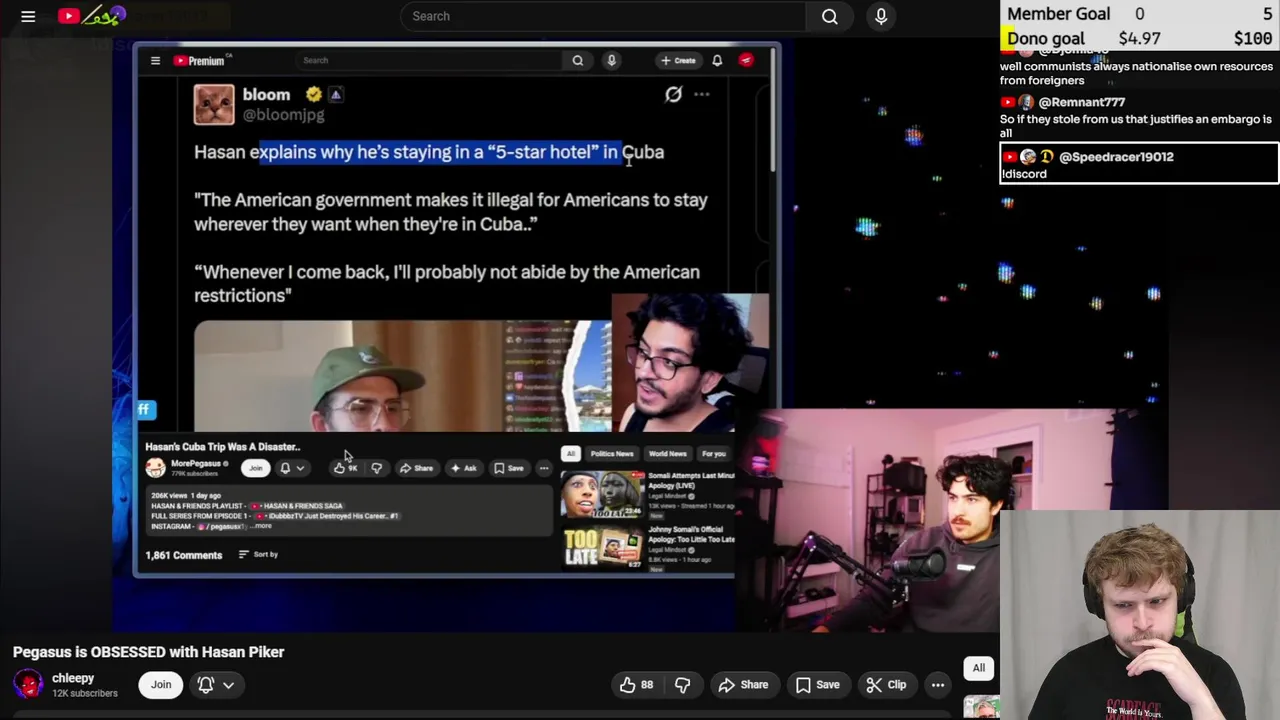
Task: Click the inner window's microphone icon
Action: pyautogui.click(x=611, y=61)
